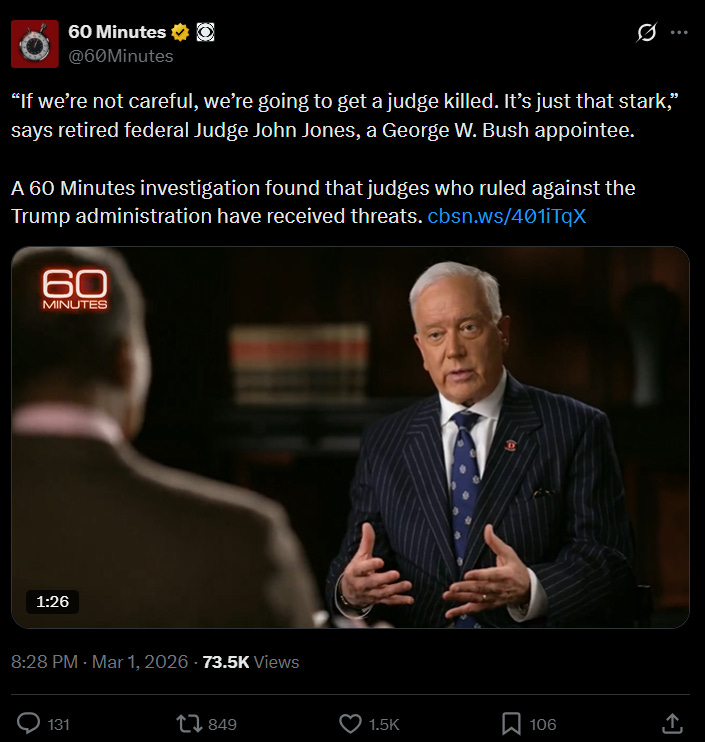
Task: Like the post with the heart icon
Action: (350, 724)
